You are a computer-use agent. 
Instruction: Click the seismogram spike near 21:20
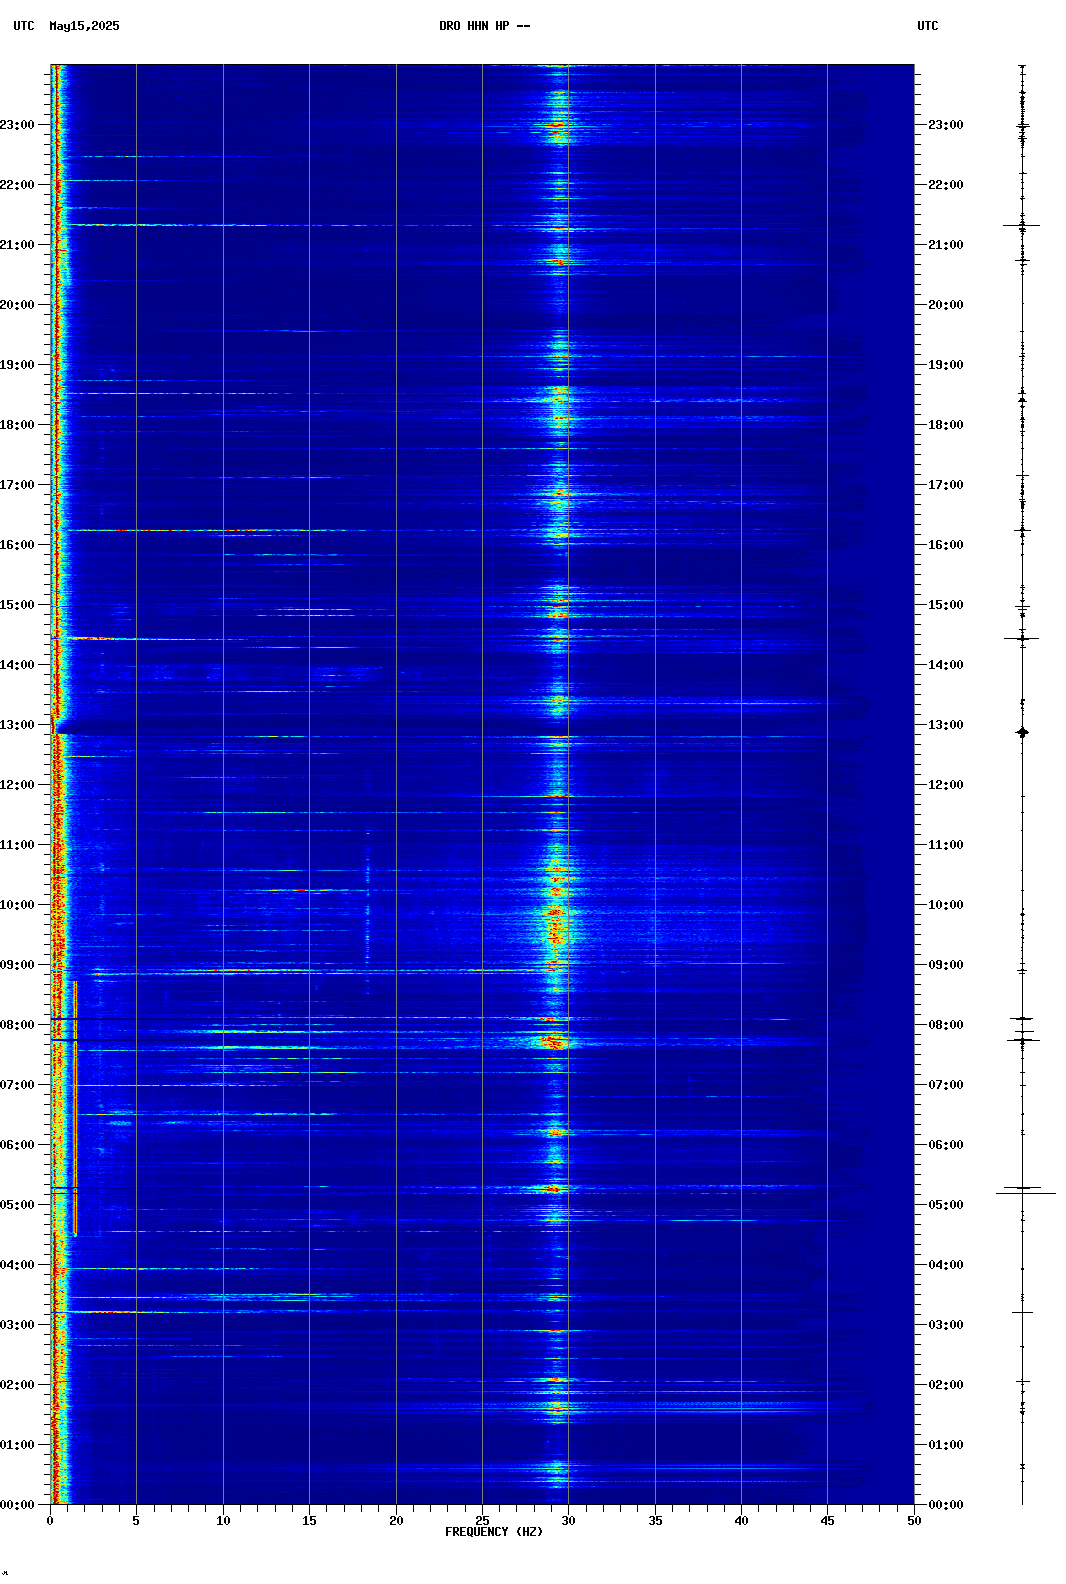point(1022,225)
